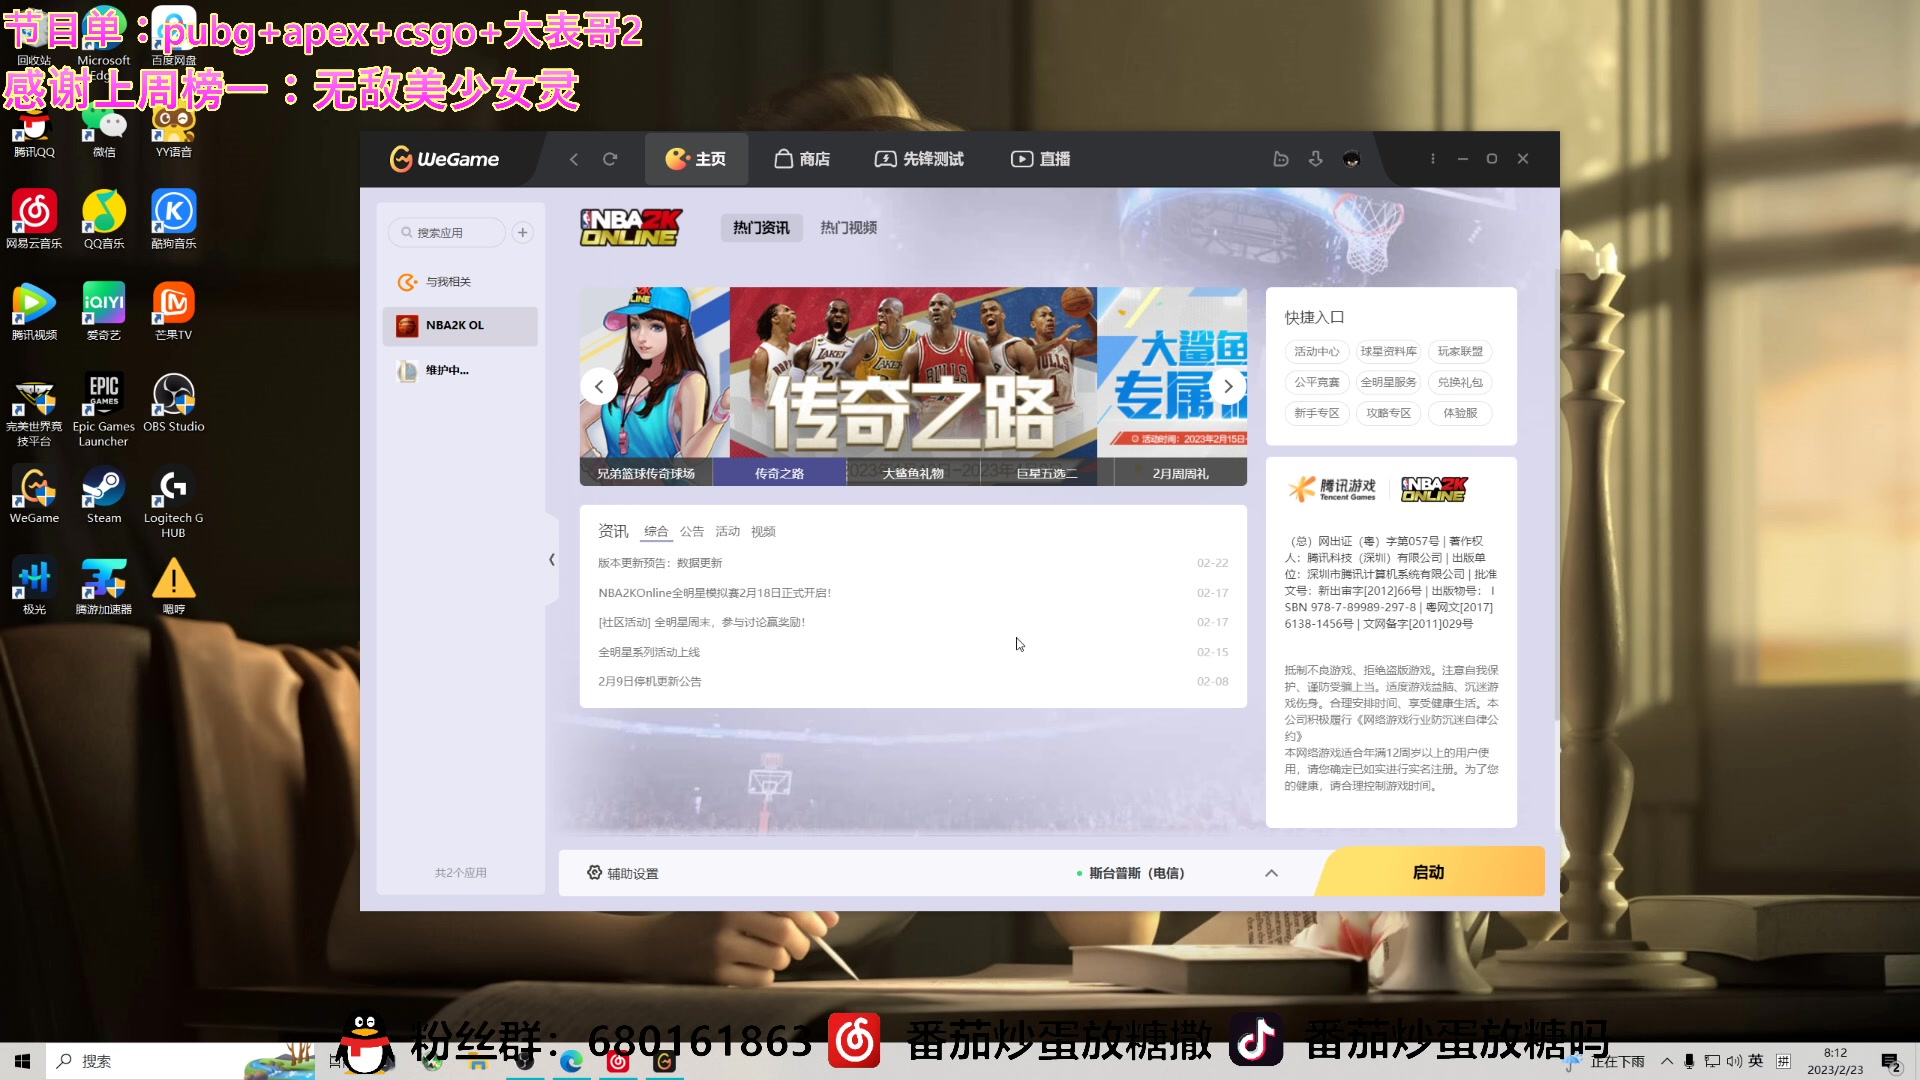Select NBA2K OL in sidebar
The width and height of the screenshot is (1920, 1080).
(x=459, y=326)
